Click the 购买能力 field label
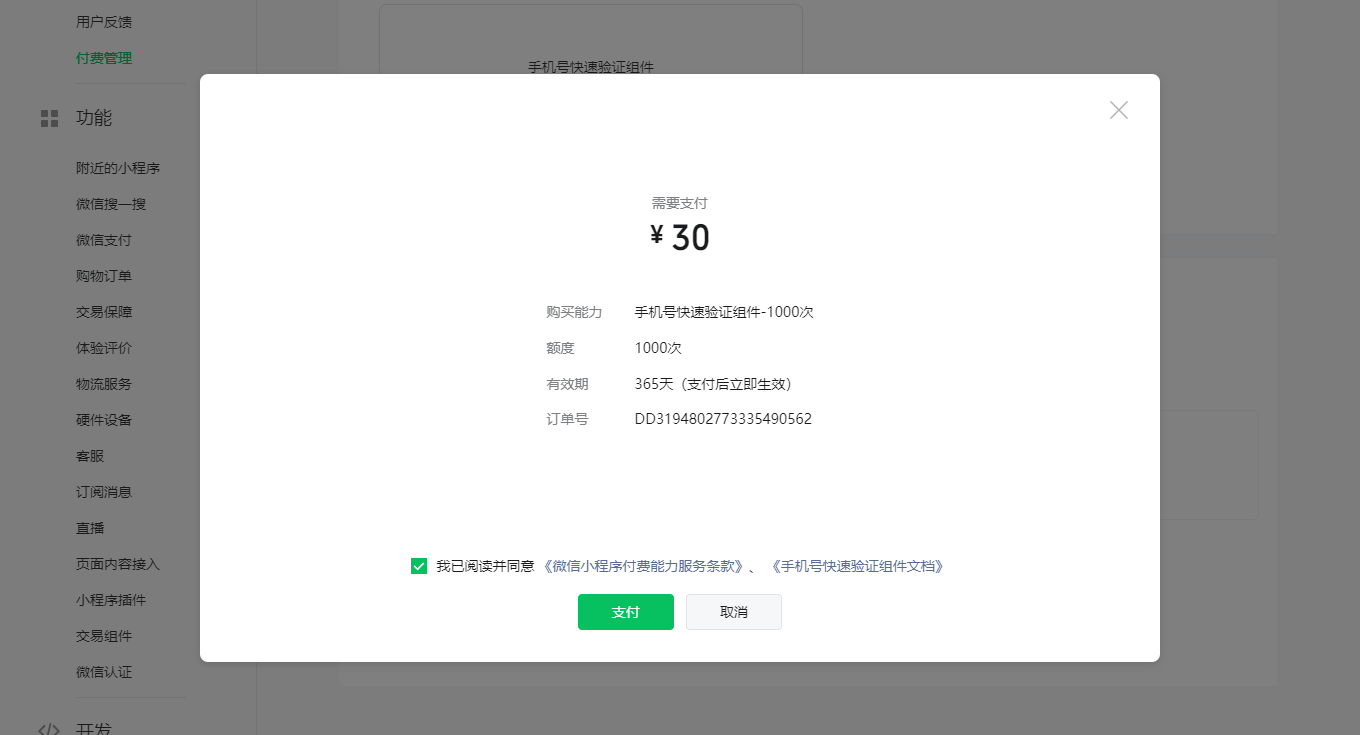 574,312
